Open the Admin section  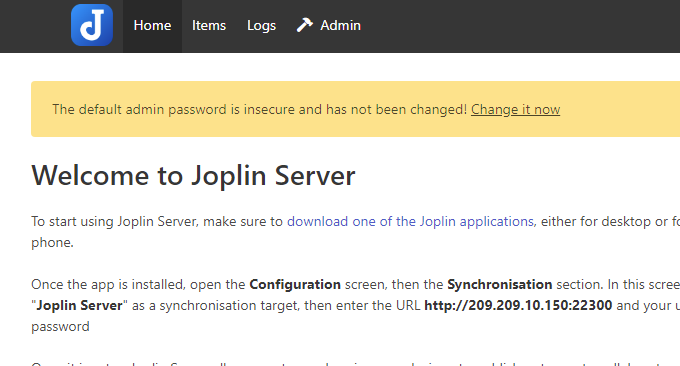[x=329, y=26]
